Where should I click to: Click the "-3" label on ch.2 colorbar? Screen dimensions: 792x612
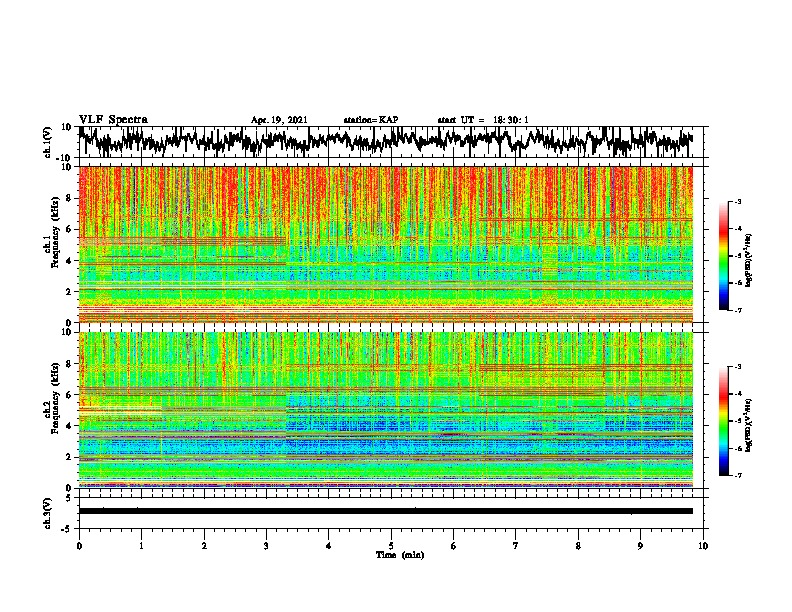[x=738, y=367]
